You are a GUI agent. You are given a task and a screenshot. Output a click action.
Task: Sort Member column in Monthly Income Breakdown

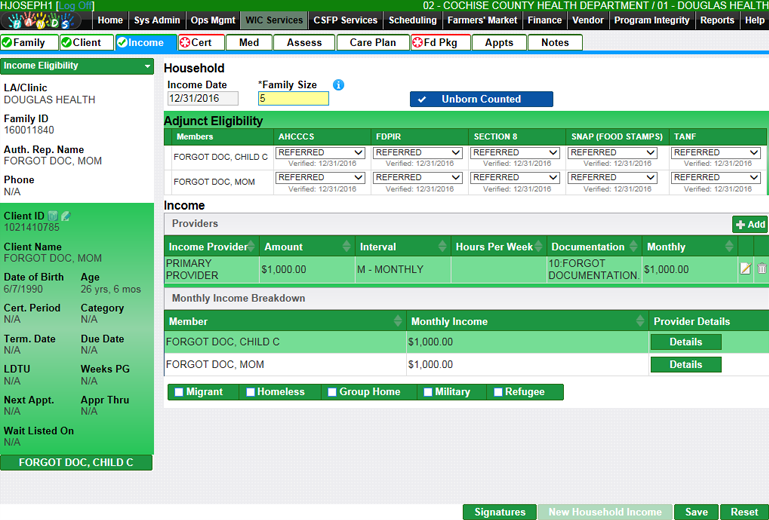tap(400, 322)
